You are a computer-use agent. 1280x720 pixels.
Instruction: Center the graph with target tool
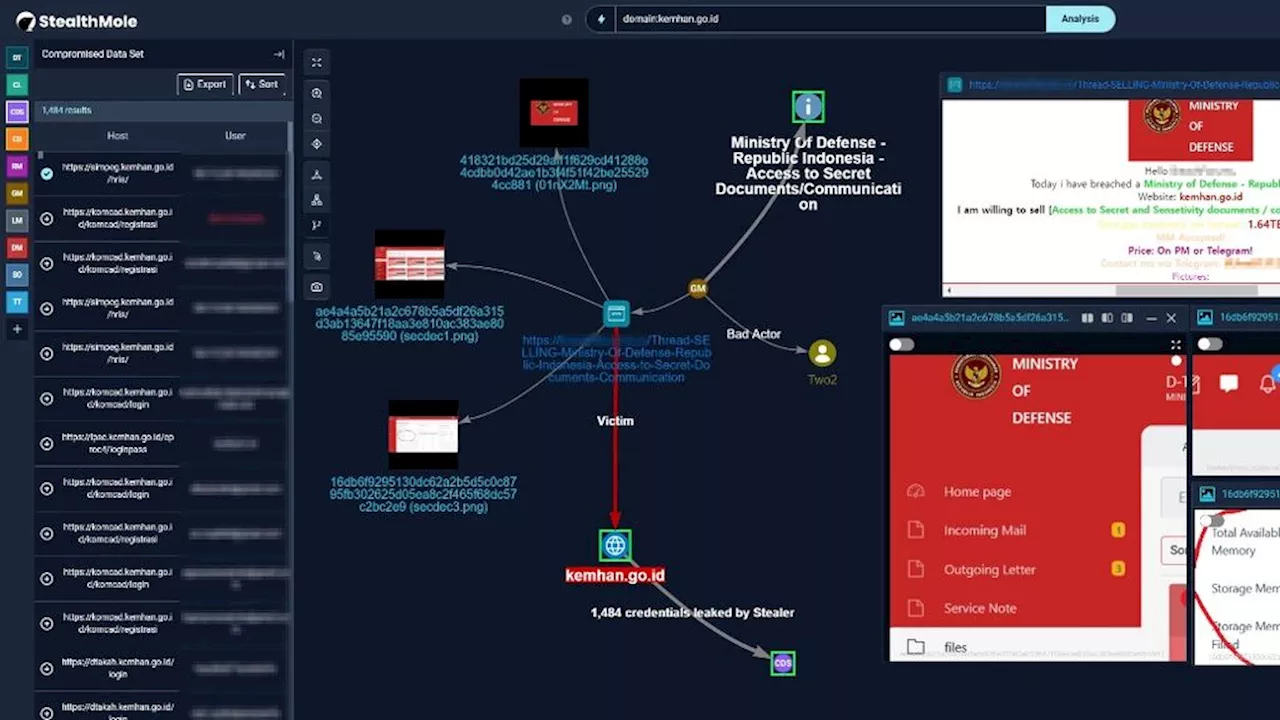[x=316, y=144]
